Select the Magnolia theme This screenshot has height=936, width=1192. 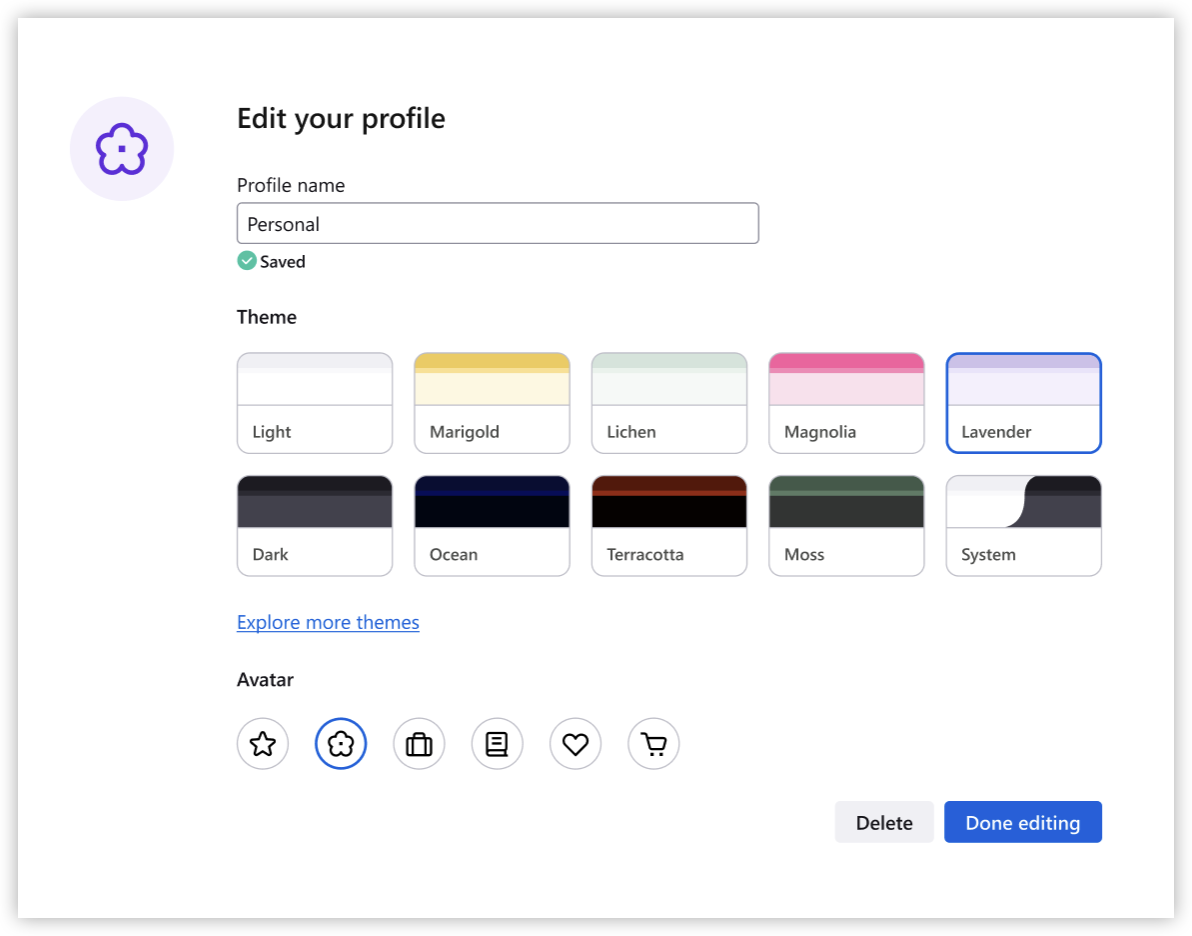tap(846, 402)
